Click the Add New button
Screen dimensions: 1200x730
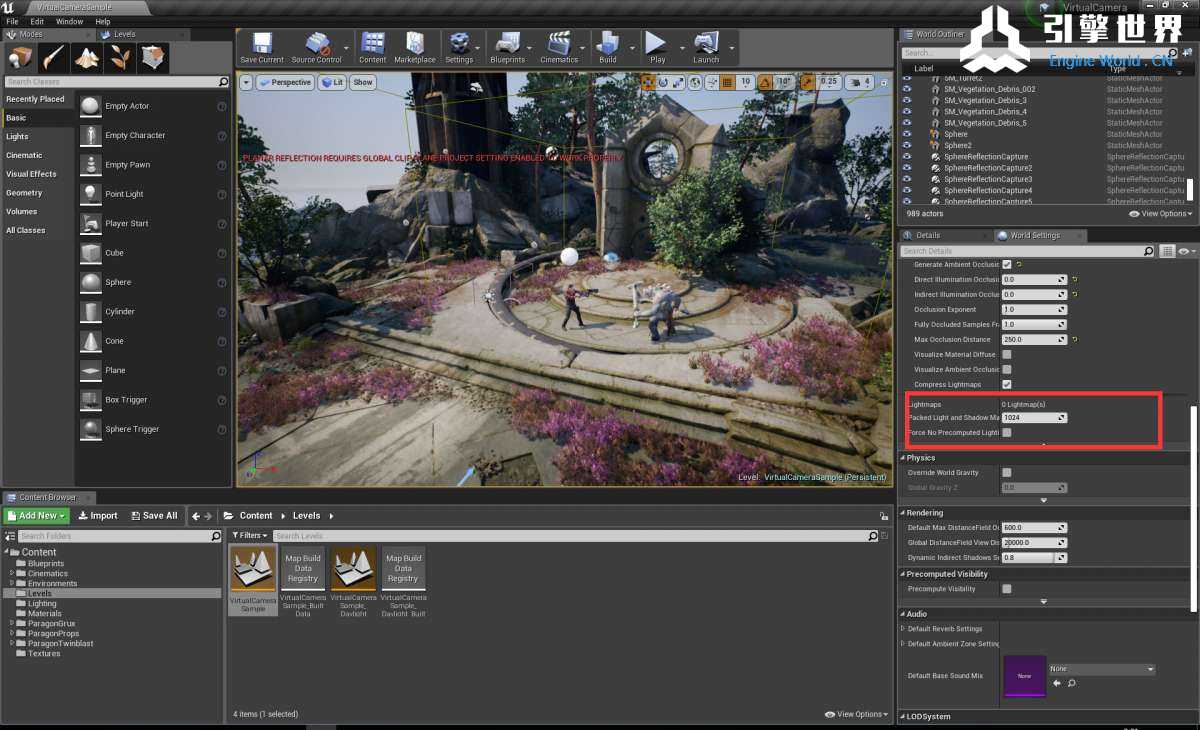pyautogui.click(x=36, y=516)
